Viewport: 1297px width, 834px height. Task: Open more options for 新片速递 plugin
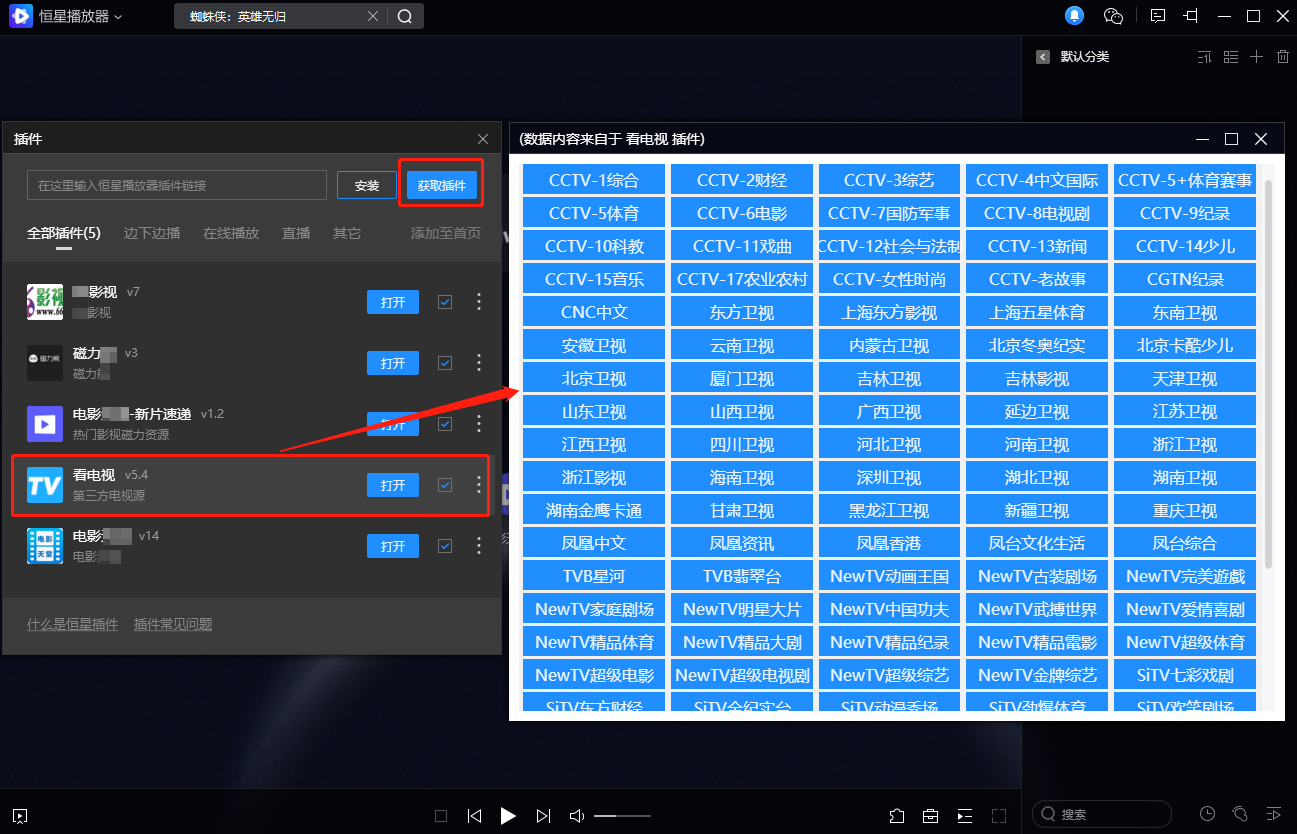(x=479, y=424)
